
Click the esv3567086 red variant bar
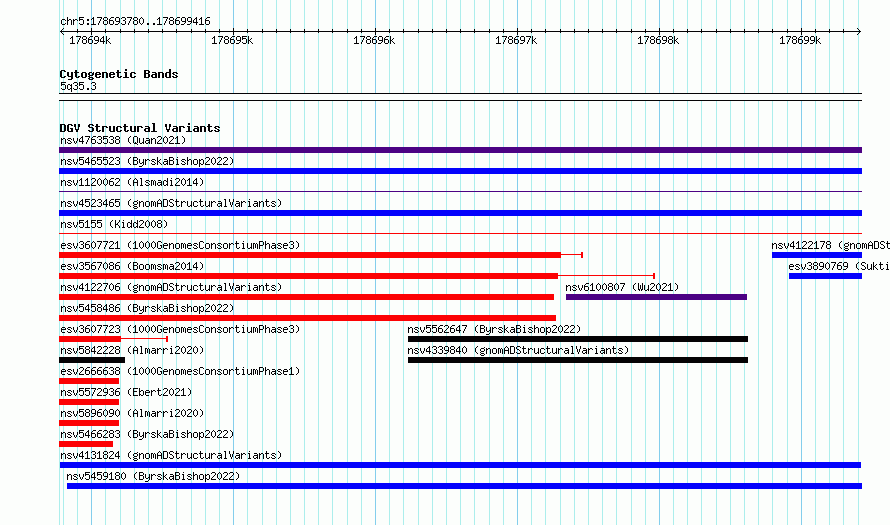[x=308, y=276]
